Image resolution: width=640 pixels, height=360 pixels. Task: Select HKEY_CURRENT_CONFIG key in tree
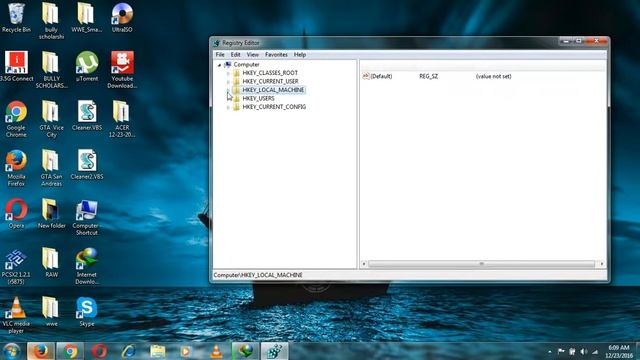(274, 107)
